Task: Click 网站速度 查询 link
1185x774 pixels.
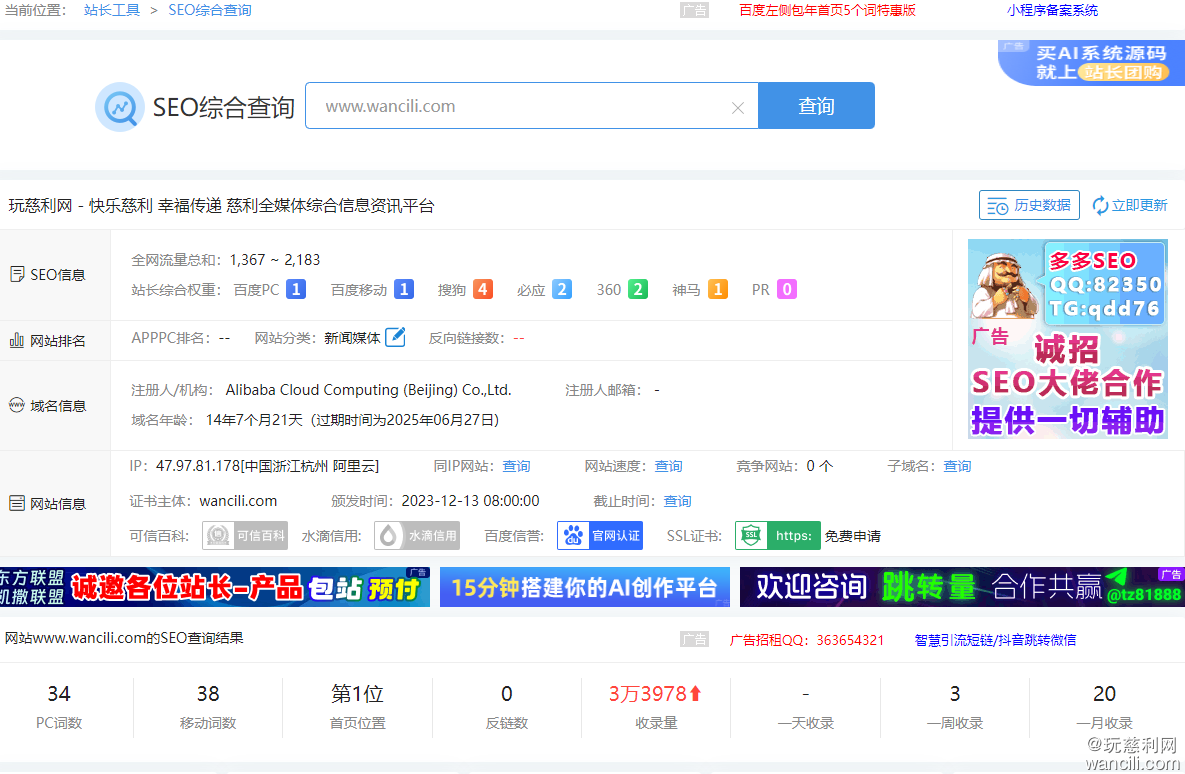Action: [x=668, y=466]
